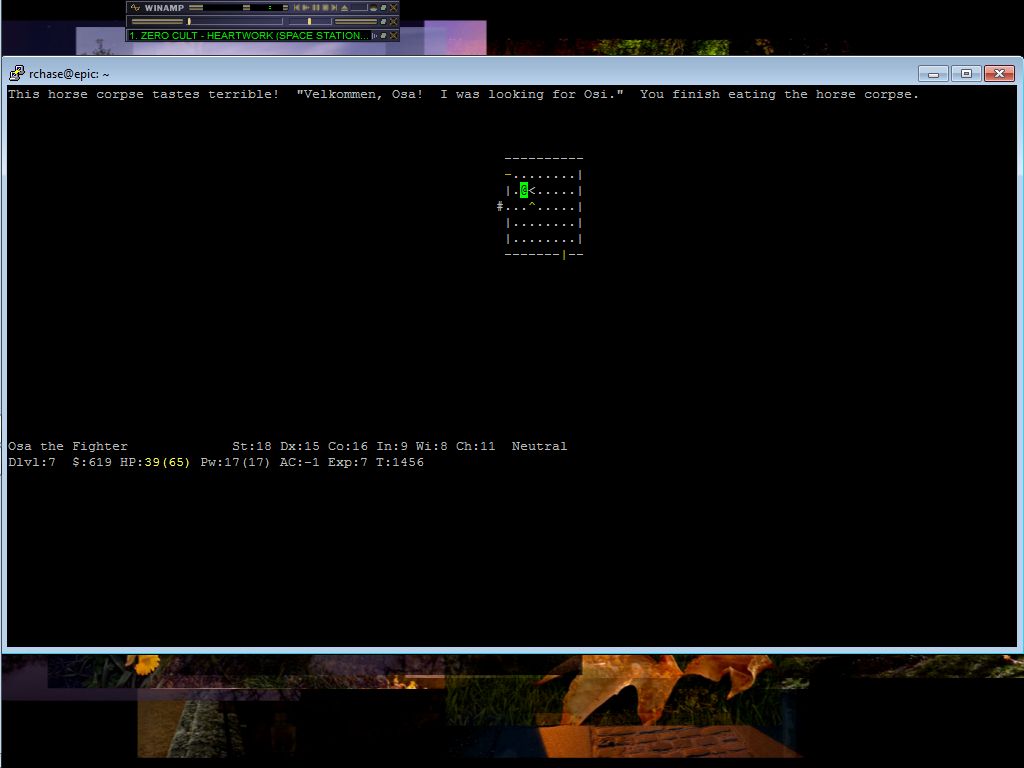The width and height of the screenshot is (1024, 768).
Task: Click the lightning bolt logo on Winamp's title bar
Action: pos(133,7)
